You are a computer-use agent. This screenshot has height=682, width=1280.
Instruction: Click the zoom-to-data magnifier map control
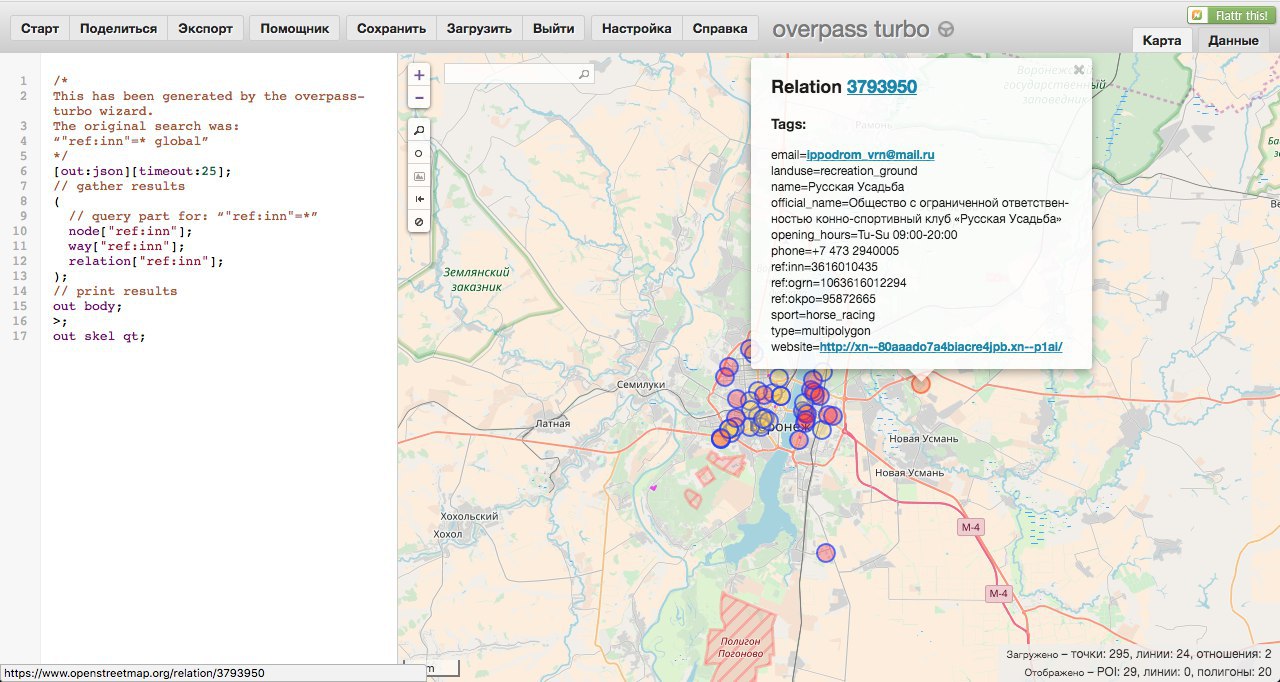[x=419, y=130]
